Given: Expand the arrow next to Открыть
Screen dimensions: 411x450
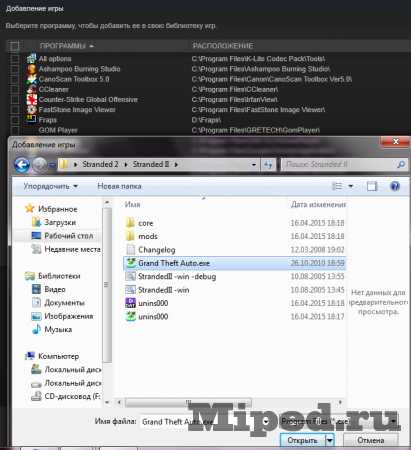Looking at the screenshot, I should 329,440.
